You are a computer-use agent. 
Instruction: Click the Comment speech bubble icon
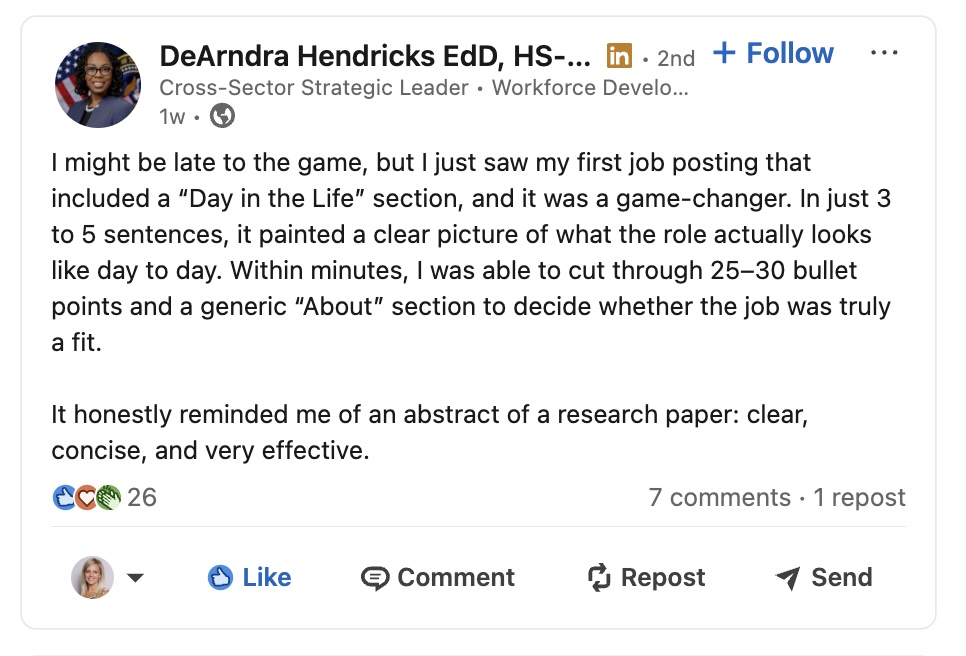point(375,578)
